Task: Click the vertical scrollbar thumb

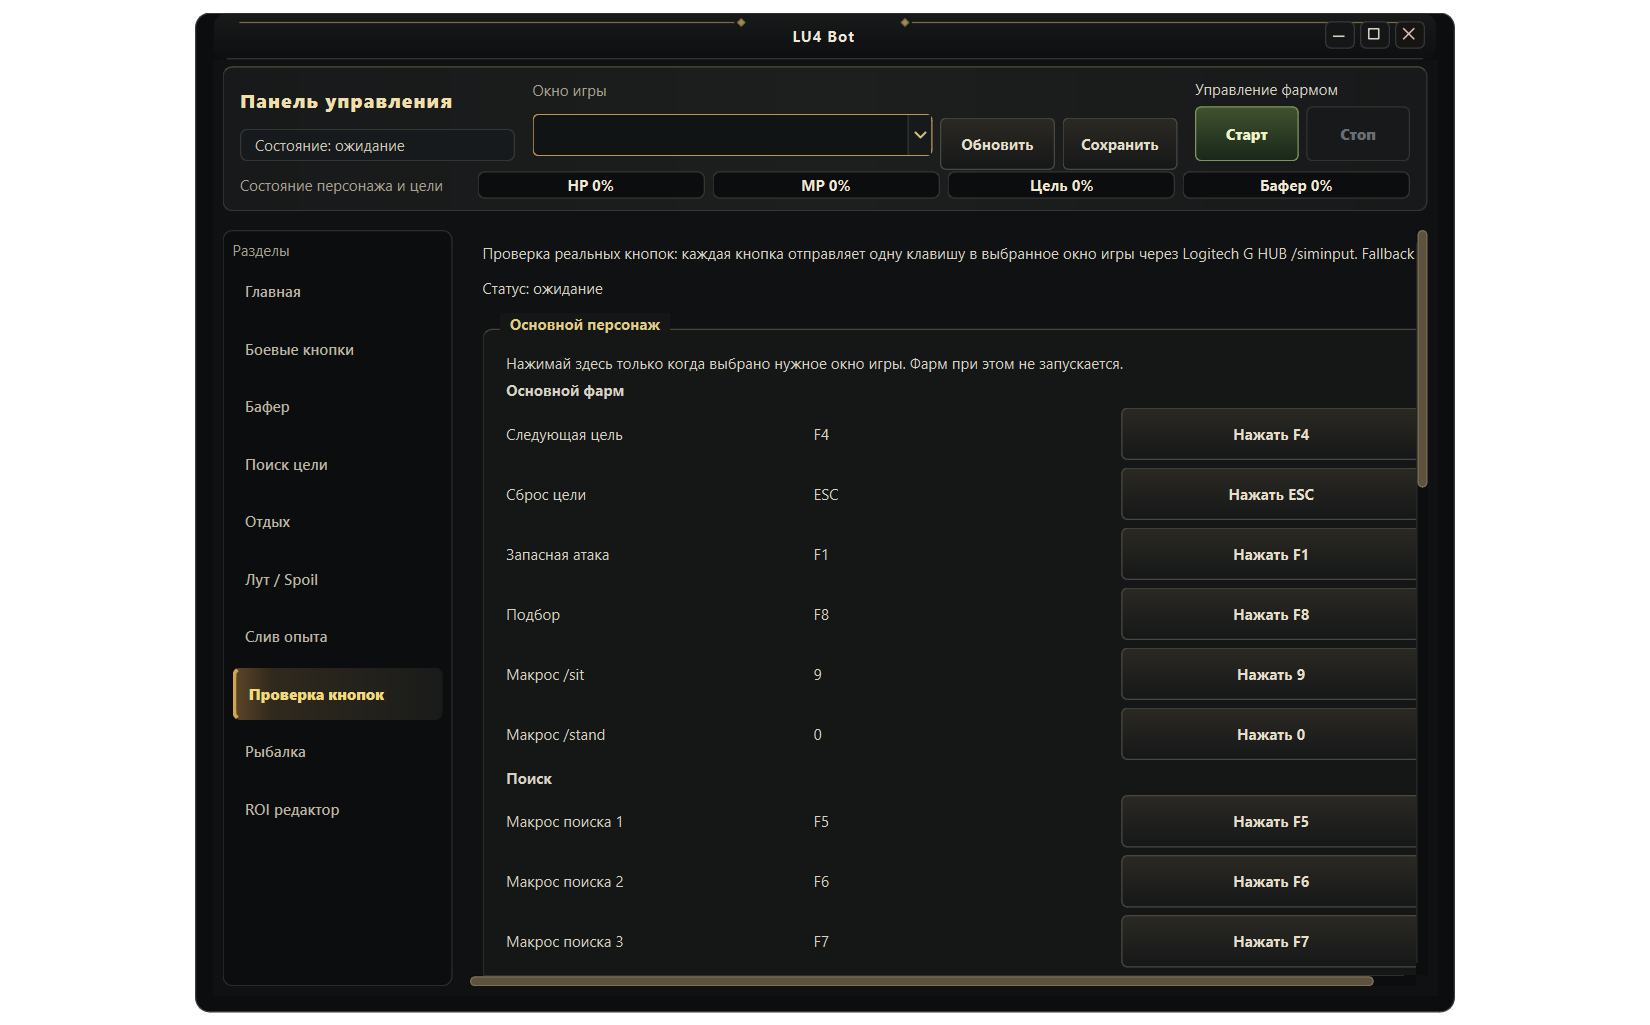Action: (x=1422, y=359)
